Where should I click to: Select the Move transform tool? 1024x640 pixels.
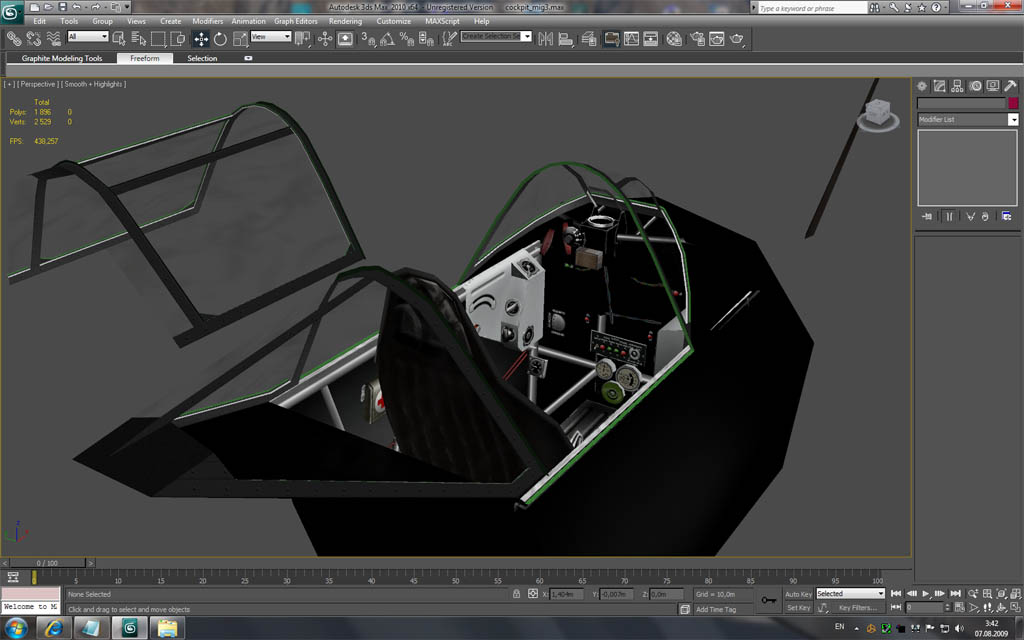click(200, 39)
